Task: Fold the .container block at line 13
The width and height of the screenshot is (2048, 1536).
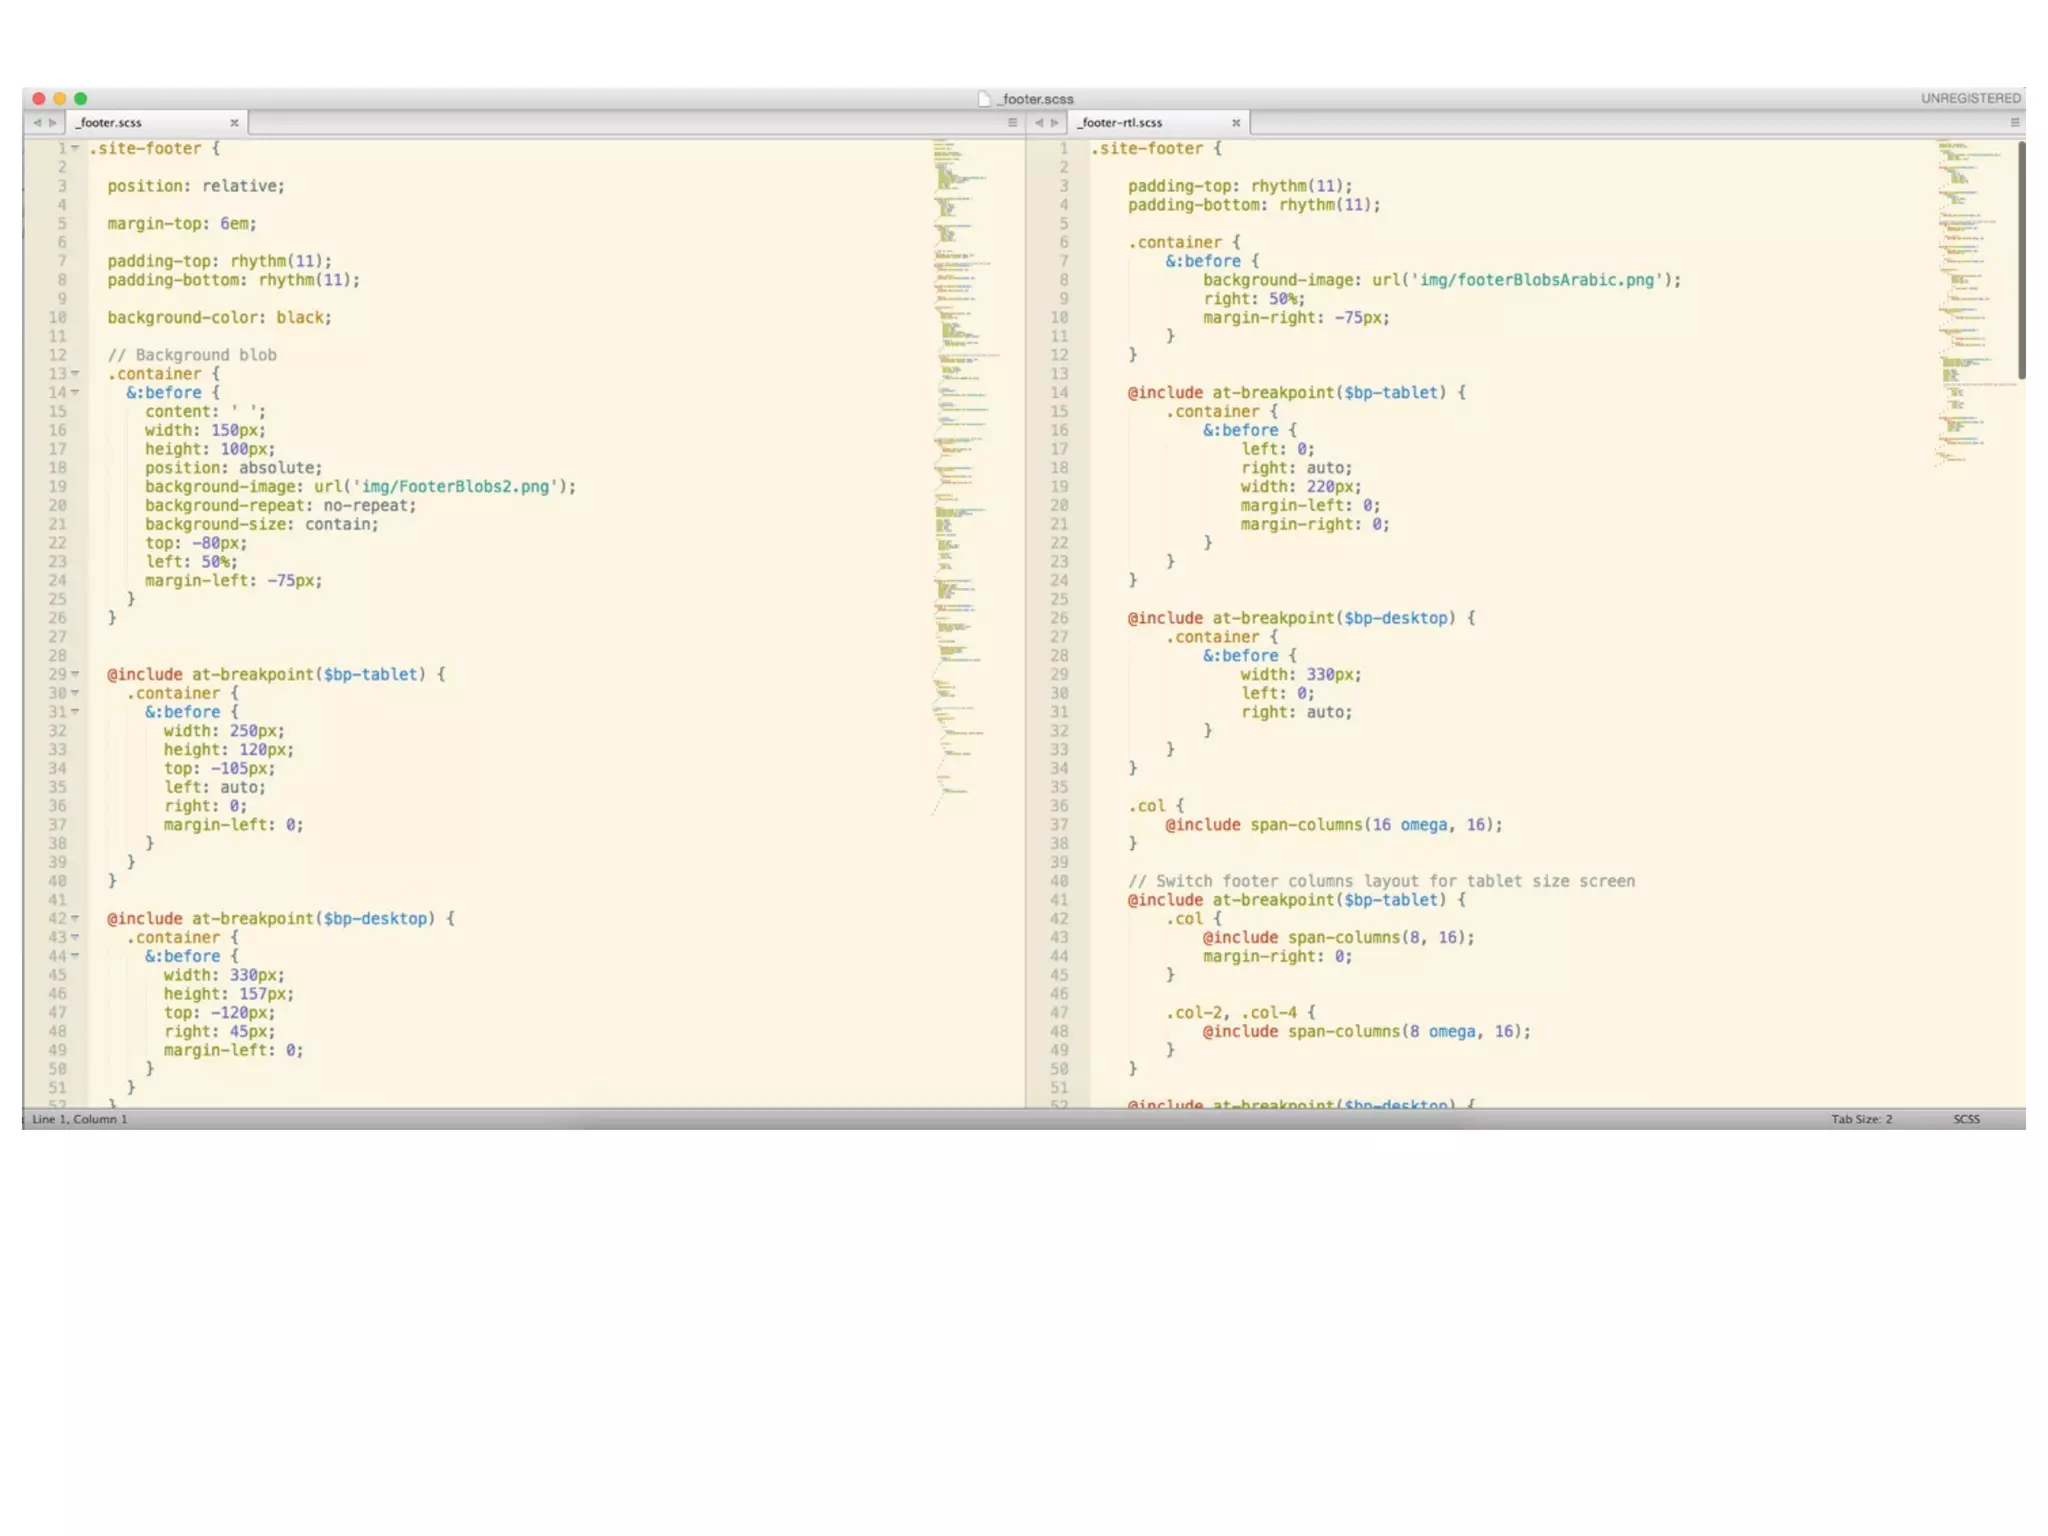Action: tap(75, 374)
